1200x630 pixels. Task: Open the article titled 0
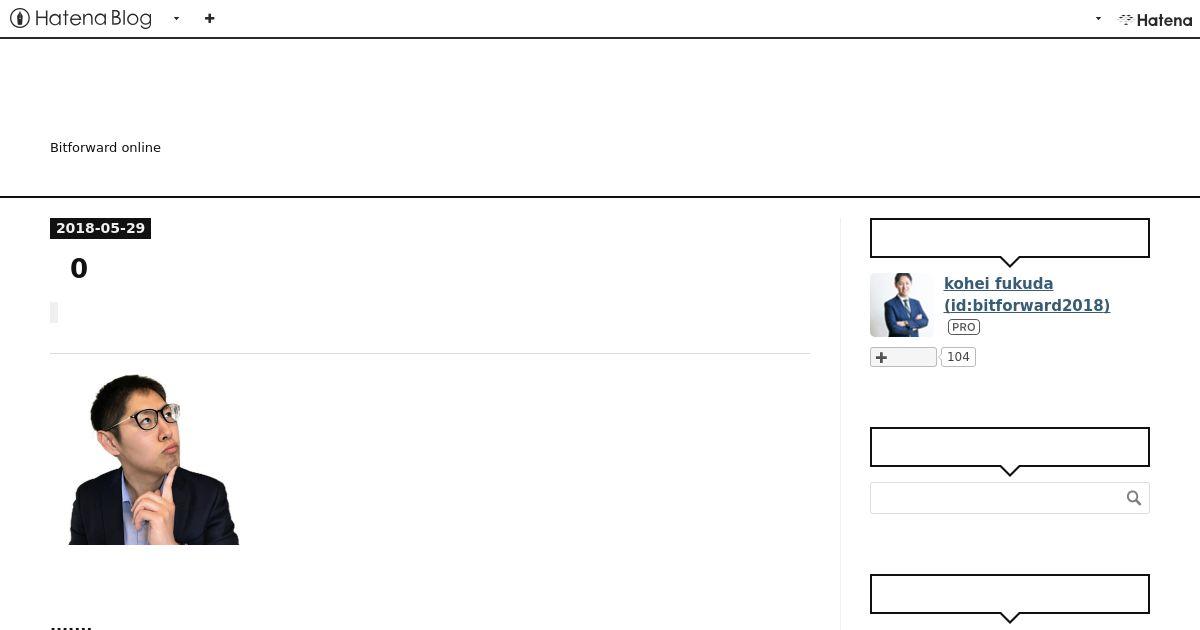pyautogui.click(x=79, y=268)
